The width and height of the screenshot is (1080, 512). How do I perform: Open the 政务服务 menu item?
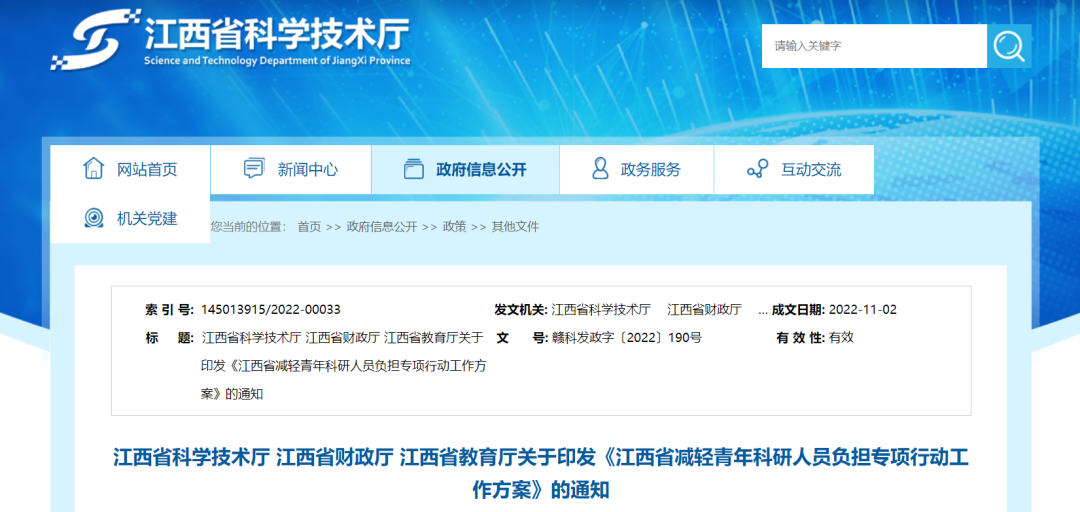651,170
